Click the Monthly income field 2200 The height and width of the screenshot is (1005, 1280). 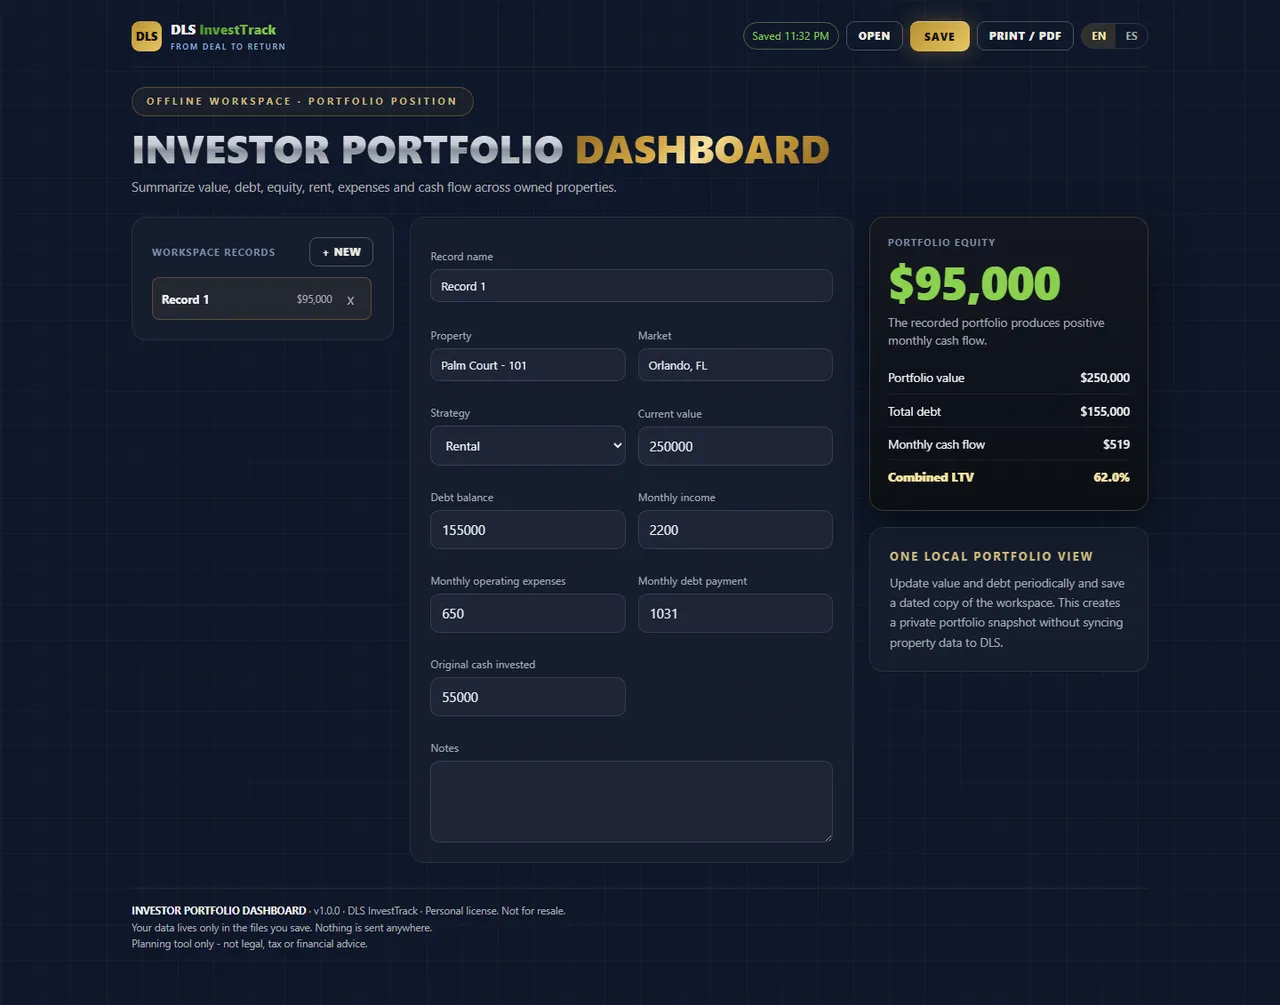735,530
